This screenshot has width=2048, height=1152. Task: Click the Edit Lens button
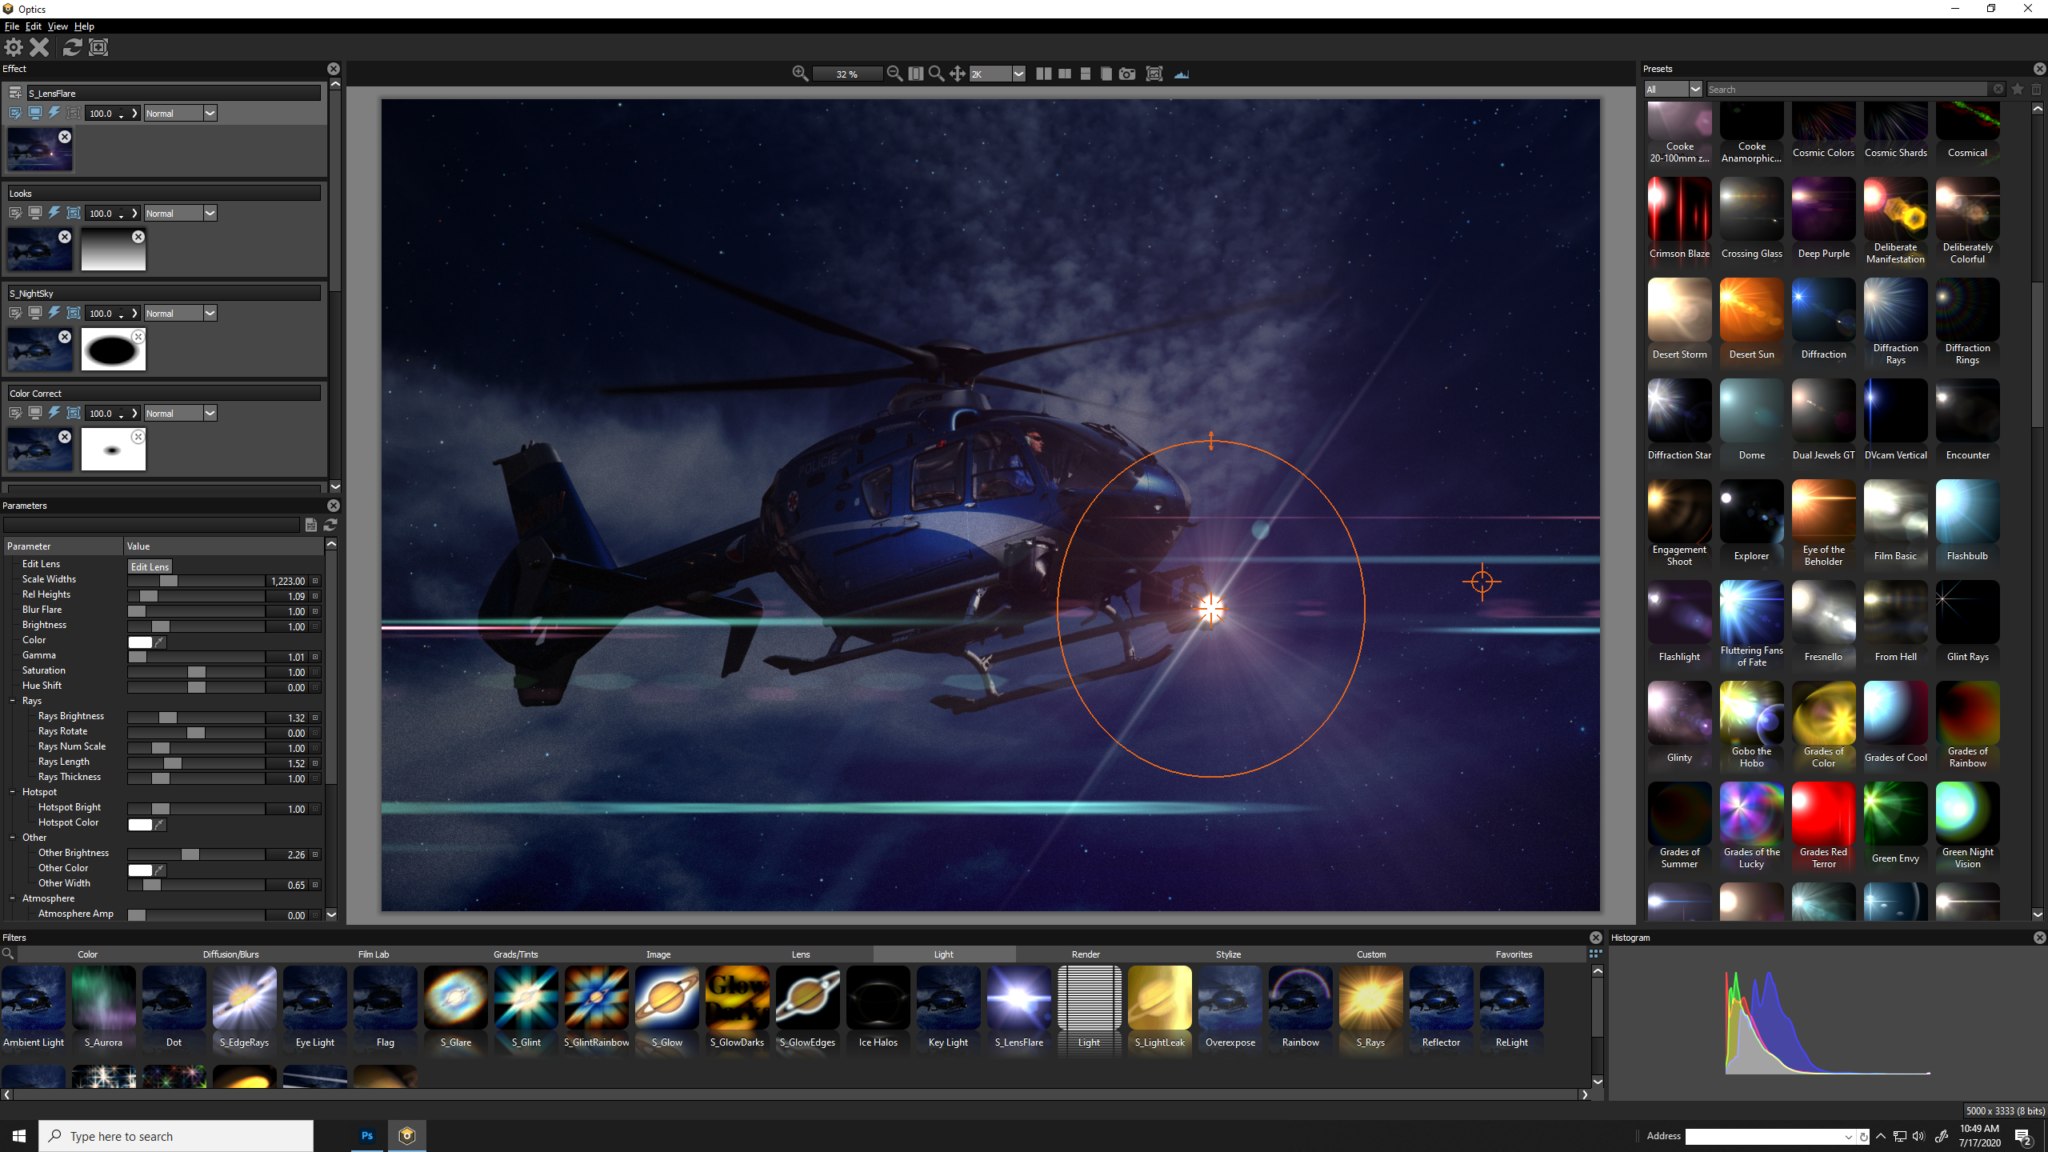(149, 565)
